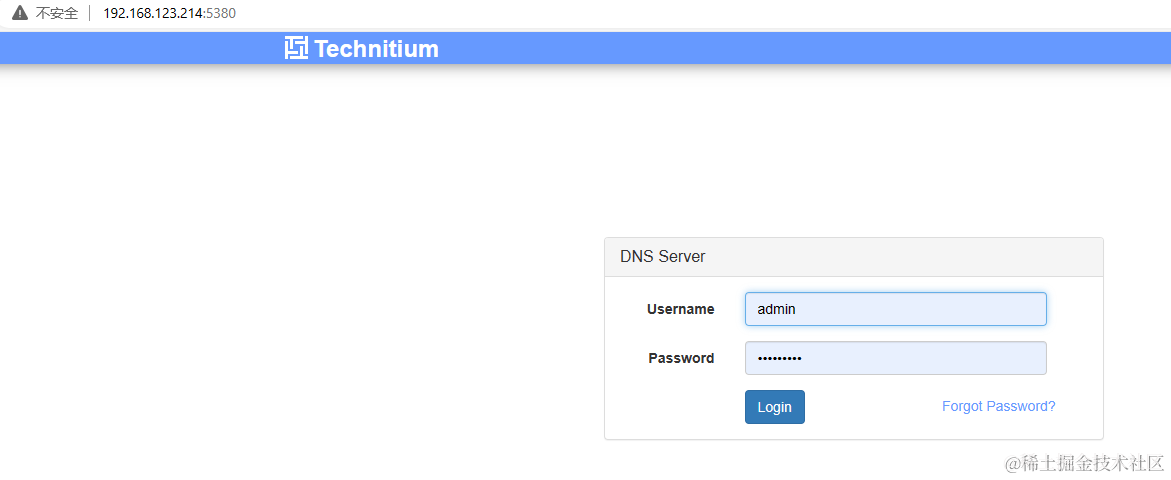Click the blue Login button
Viewport: 1171px width, 480px height.
pyautogui.click(x=774, y=407)
